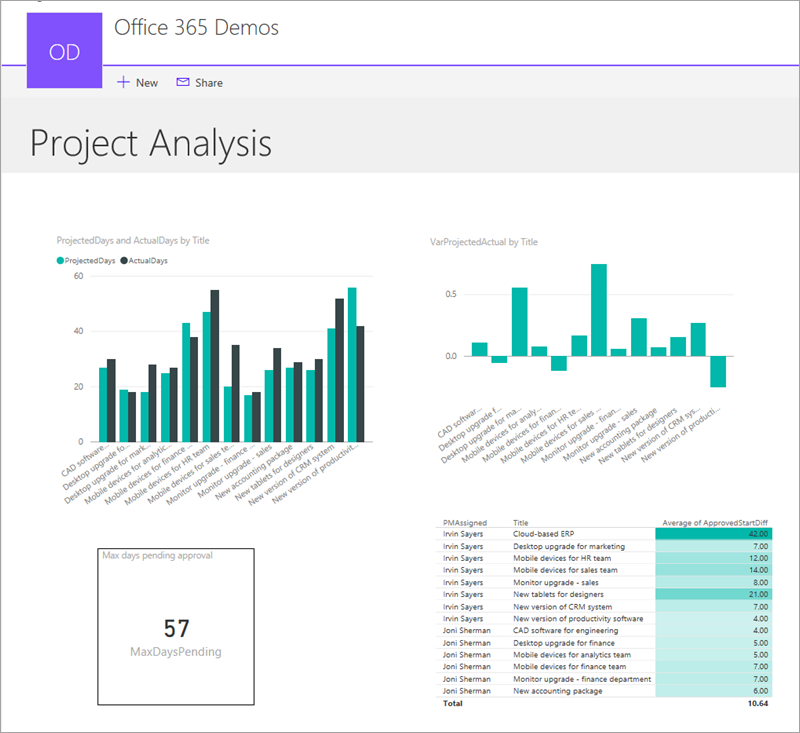Click the Share button label

pos(209,83)
